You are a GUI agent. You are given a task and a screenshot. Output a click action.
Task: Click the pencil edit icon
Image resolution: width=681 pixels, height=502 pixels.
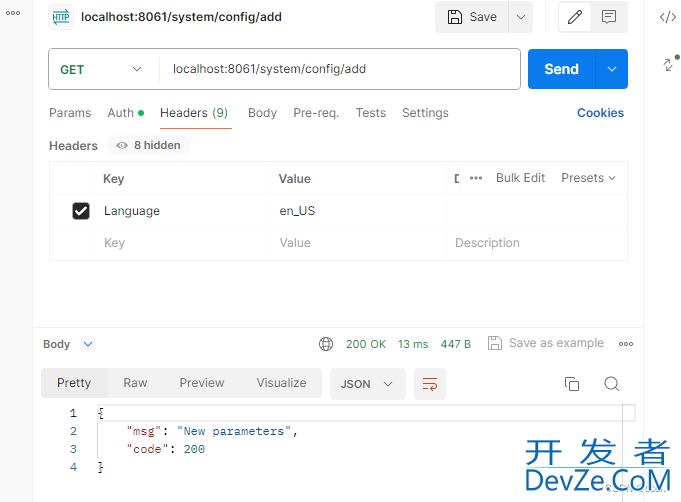click(575, 17)
